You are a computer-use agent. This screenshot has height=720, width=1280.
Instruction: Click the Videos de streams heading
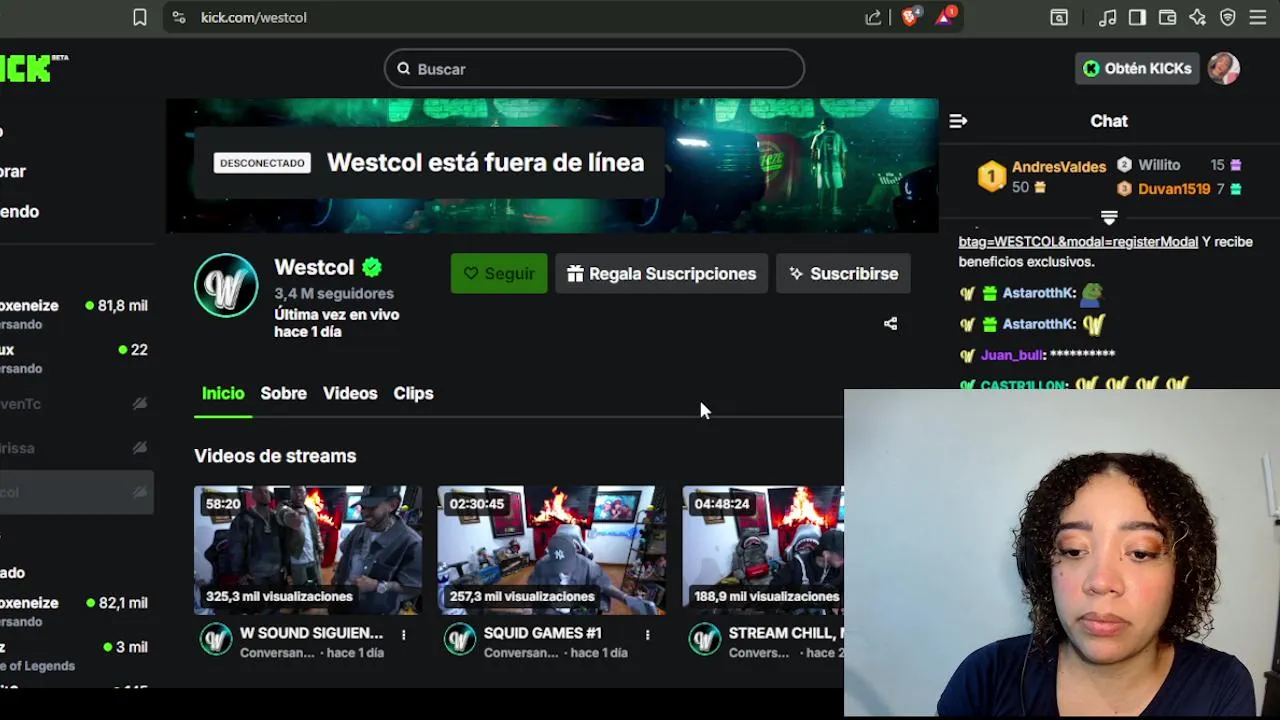click(x=275, y=456)
